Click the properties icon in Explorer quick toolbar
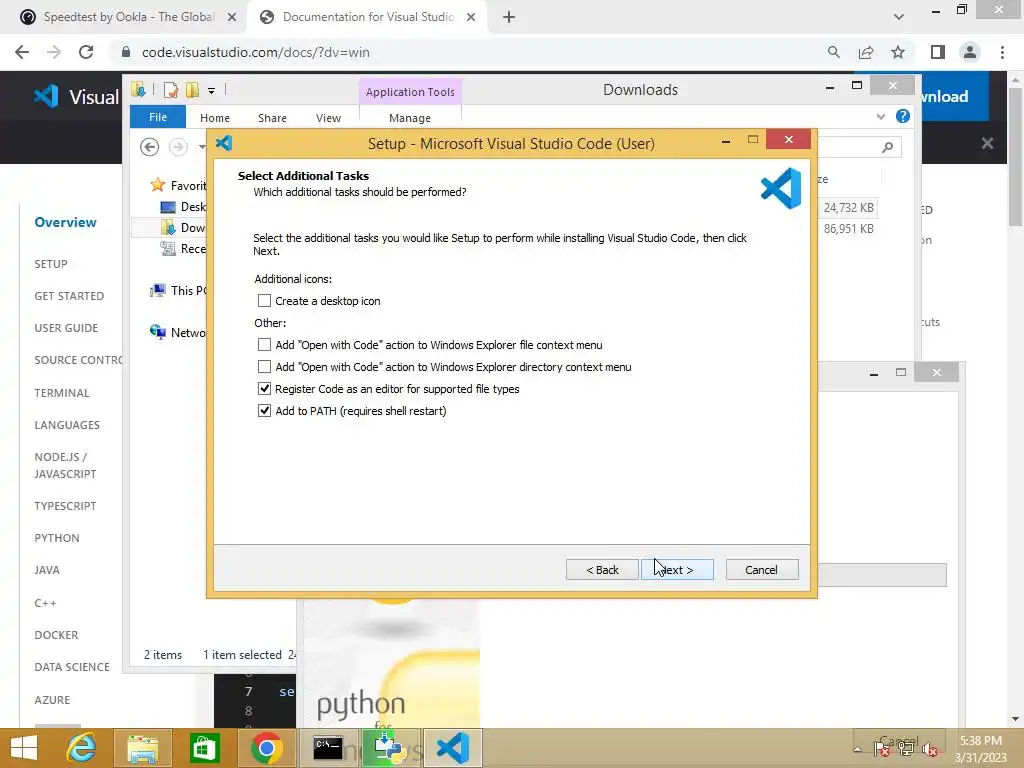Image resolution: width=1024 pixels, height=768 pixels. [171, 90]
